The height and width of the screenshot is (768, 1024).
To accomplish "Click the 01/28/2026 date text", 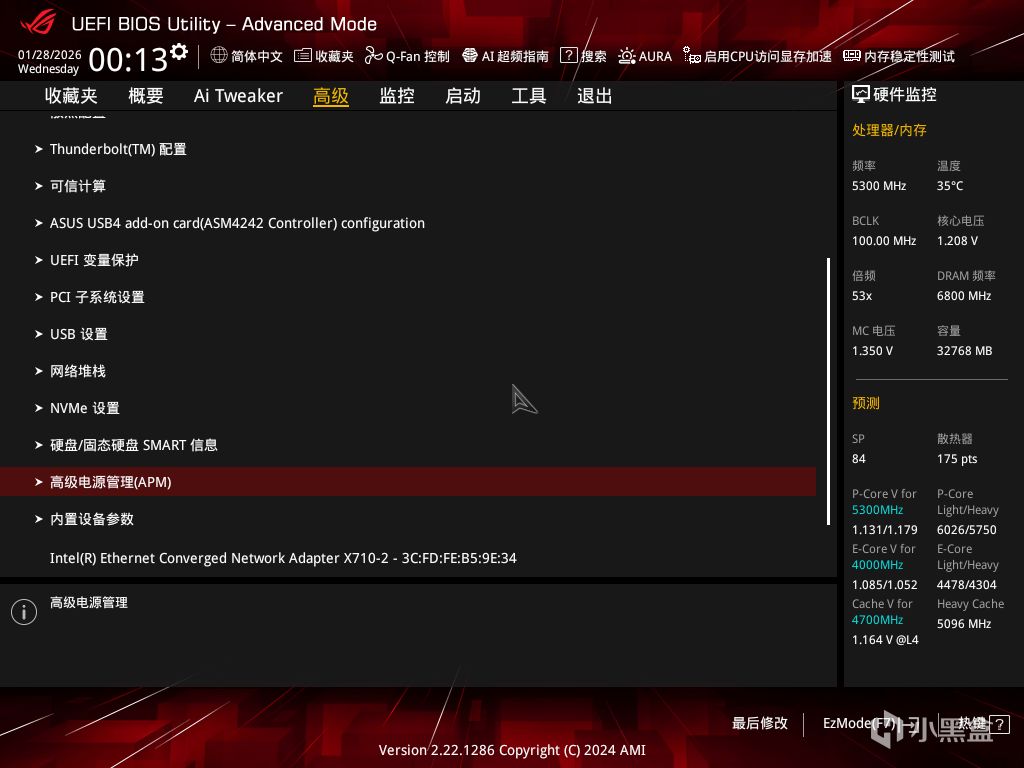I will (50, 54).
